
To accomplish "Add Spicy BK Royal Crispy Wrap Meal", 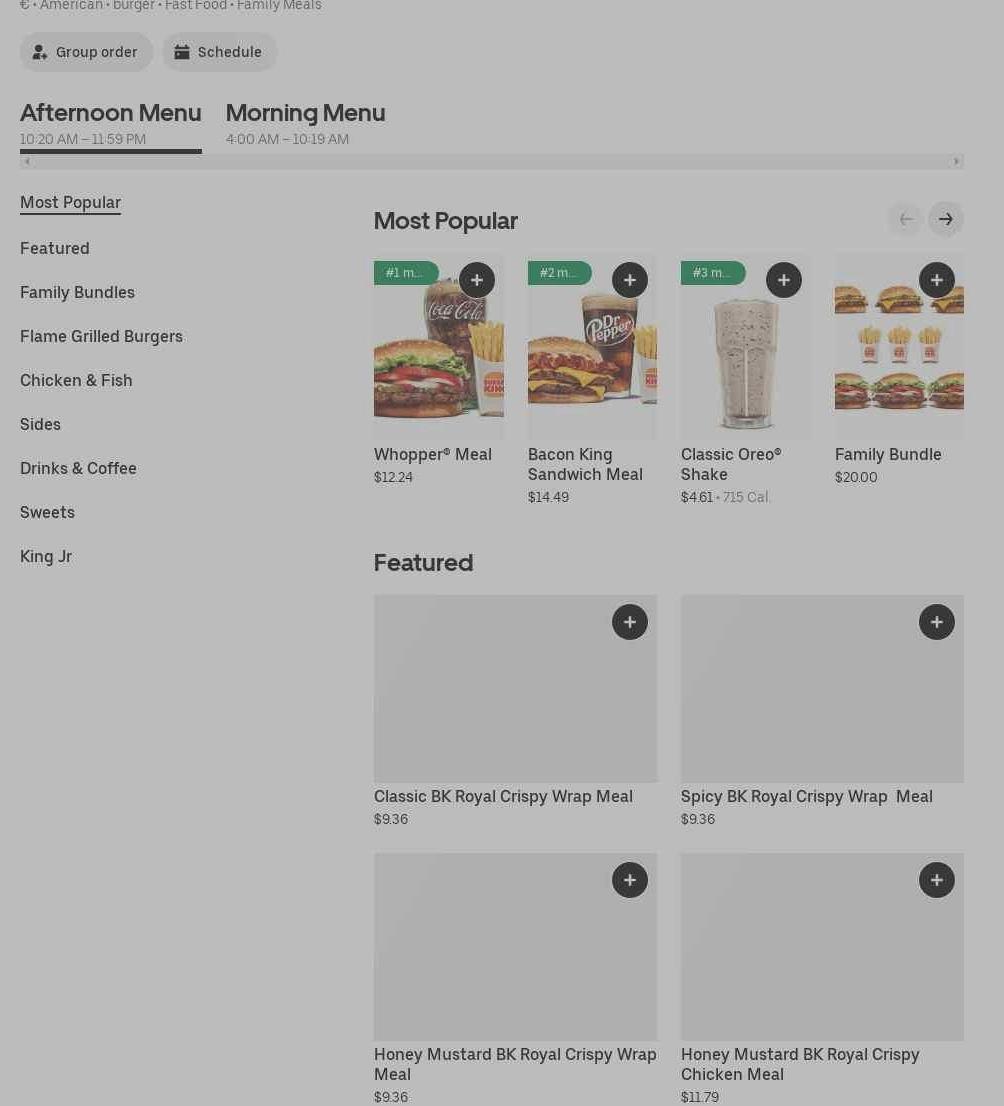I will click(937, 622).
